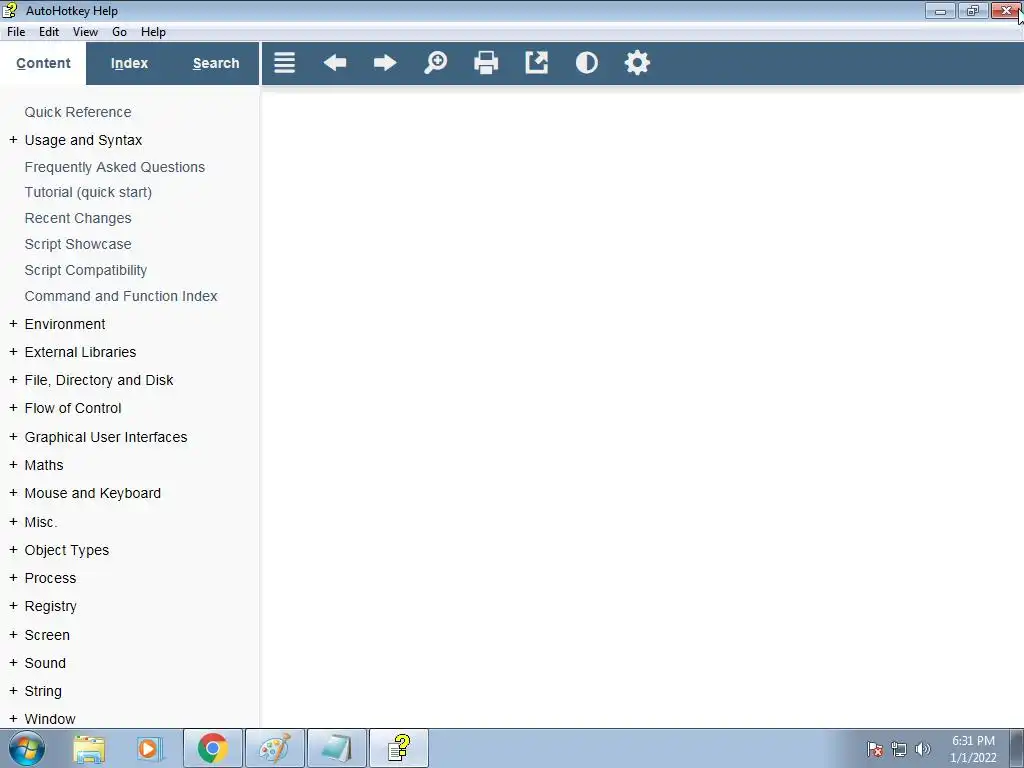Launch Windows Media Player from taskbar
Image resolution: width=1024 pixels, height=768 pixels.
tap(149, 748)
